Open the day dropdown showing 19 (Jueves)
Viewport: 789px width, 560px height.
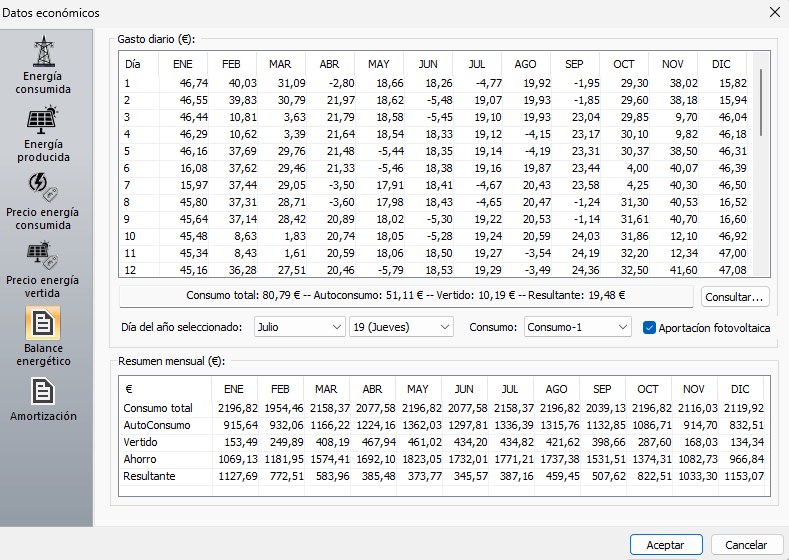pyautogui.click(x=401, y=327)
